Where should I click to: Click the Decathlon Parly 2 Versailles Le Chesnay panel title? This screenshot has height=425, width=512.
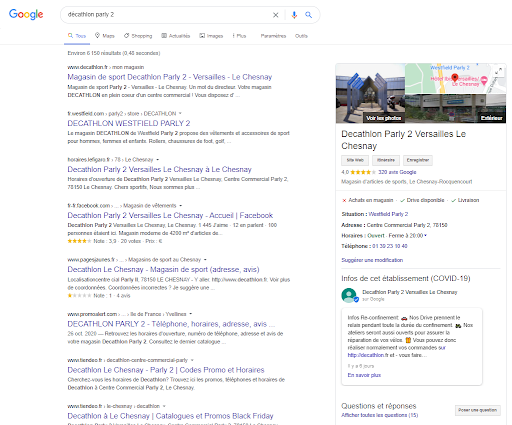click(x=403, y=140)
